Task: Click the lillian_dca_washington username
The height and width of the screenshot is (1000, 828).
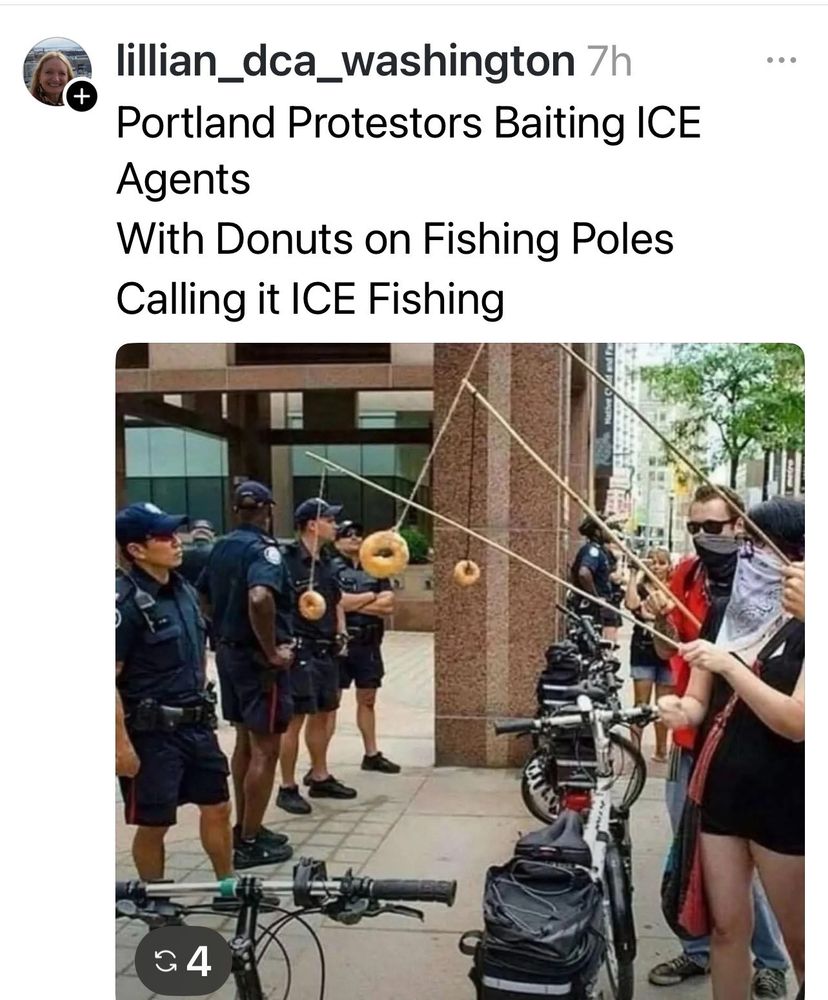Action: pos(345,61)
